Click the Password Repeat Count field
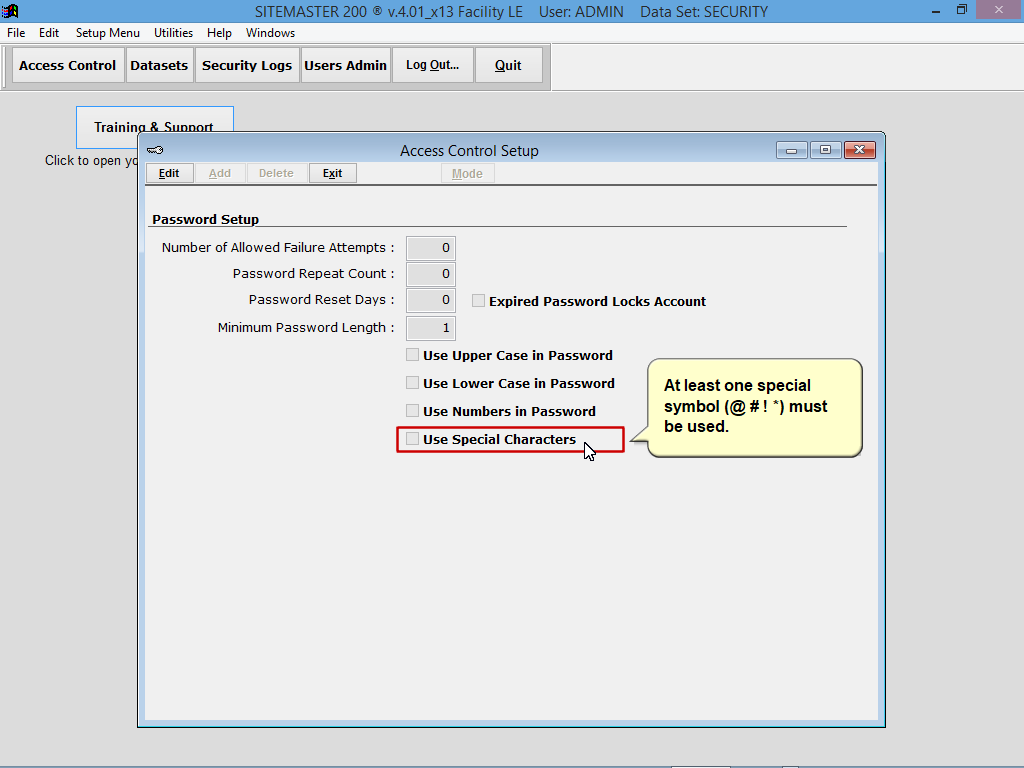The width and height of the screenshot is (1024, 768). (431, 274)
